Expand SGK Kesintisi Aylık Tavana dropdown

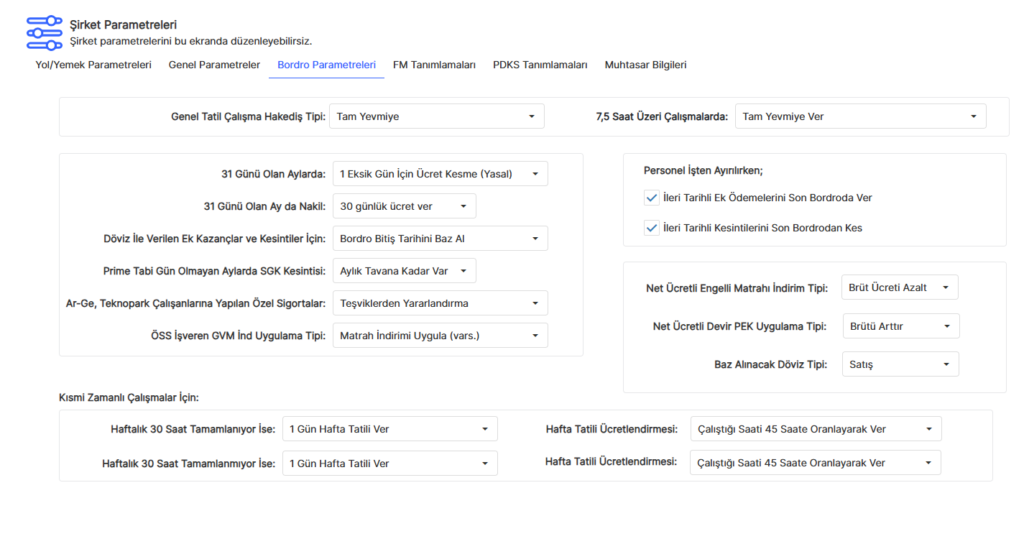coord(404,271)
